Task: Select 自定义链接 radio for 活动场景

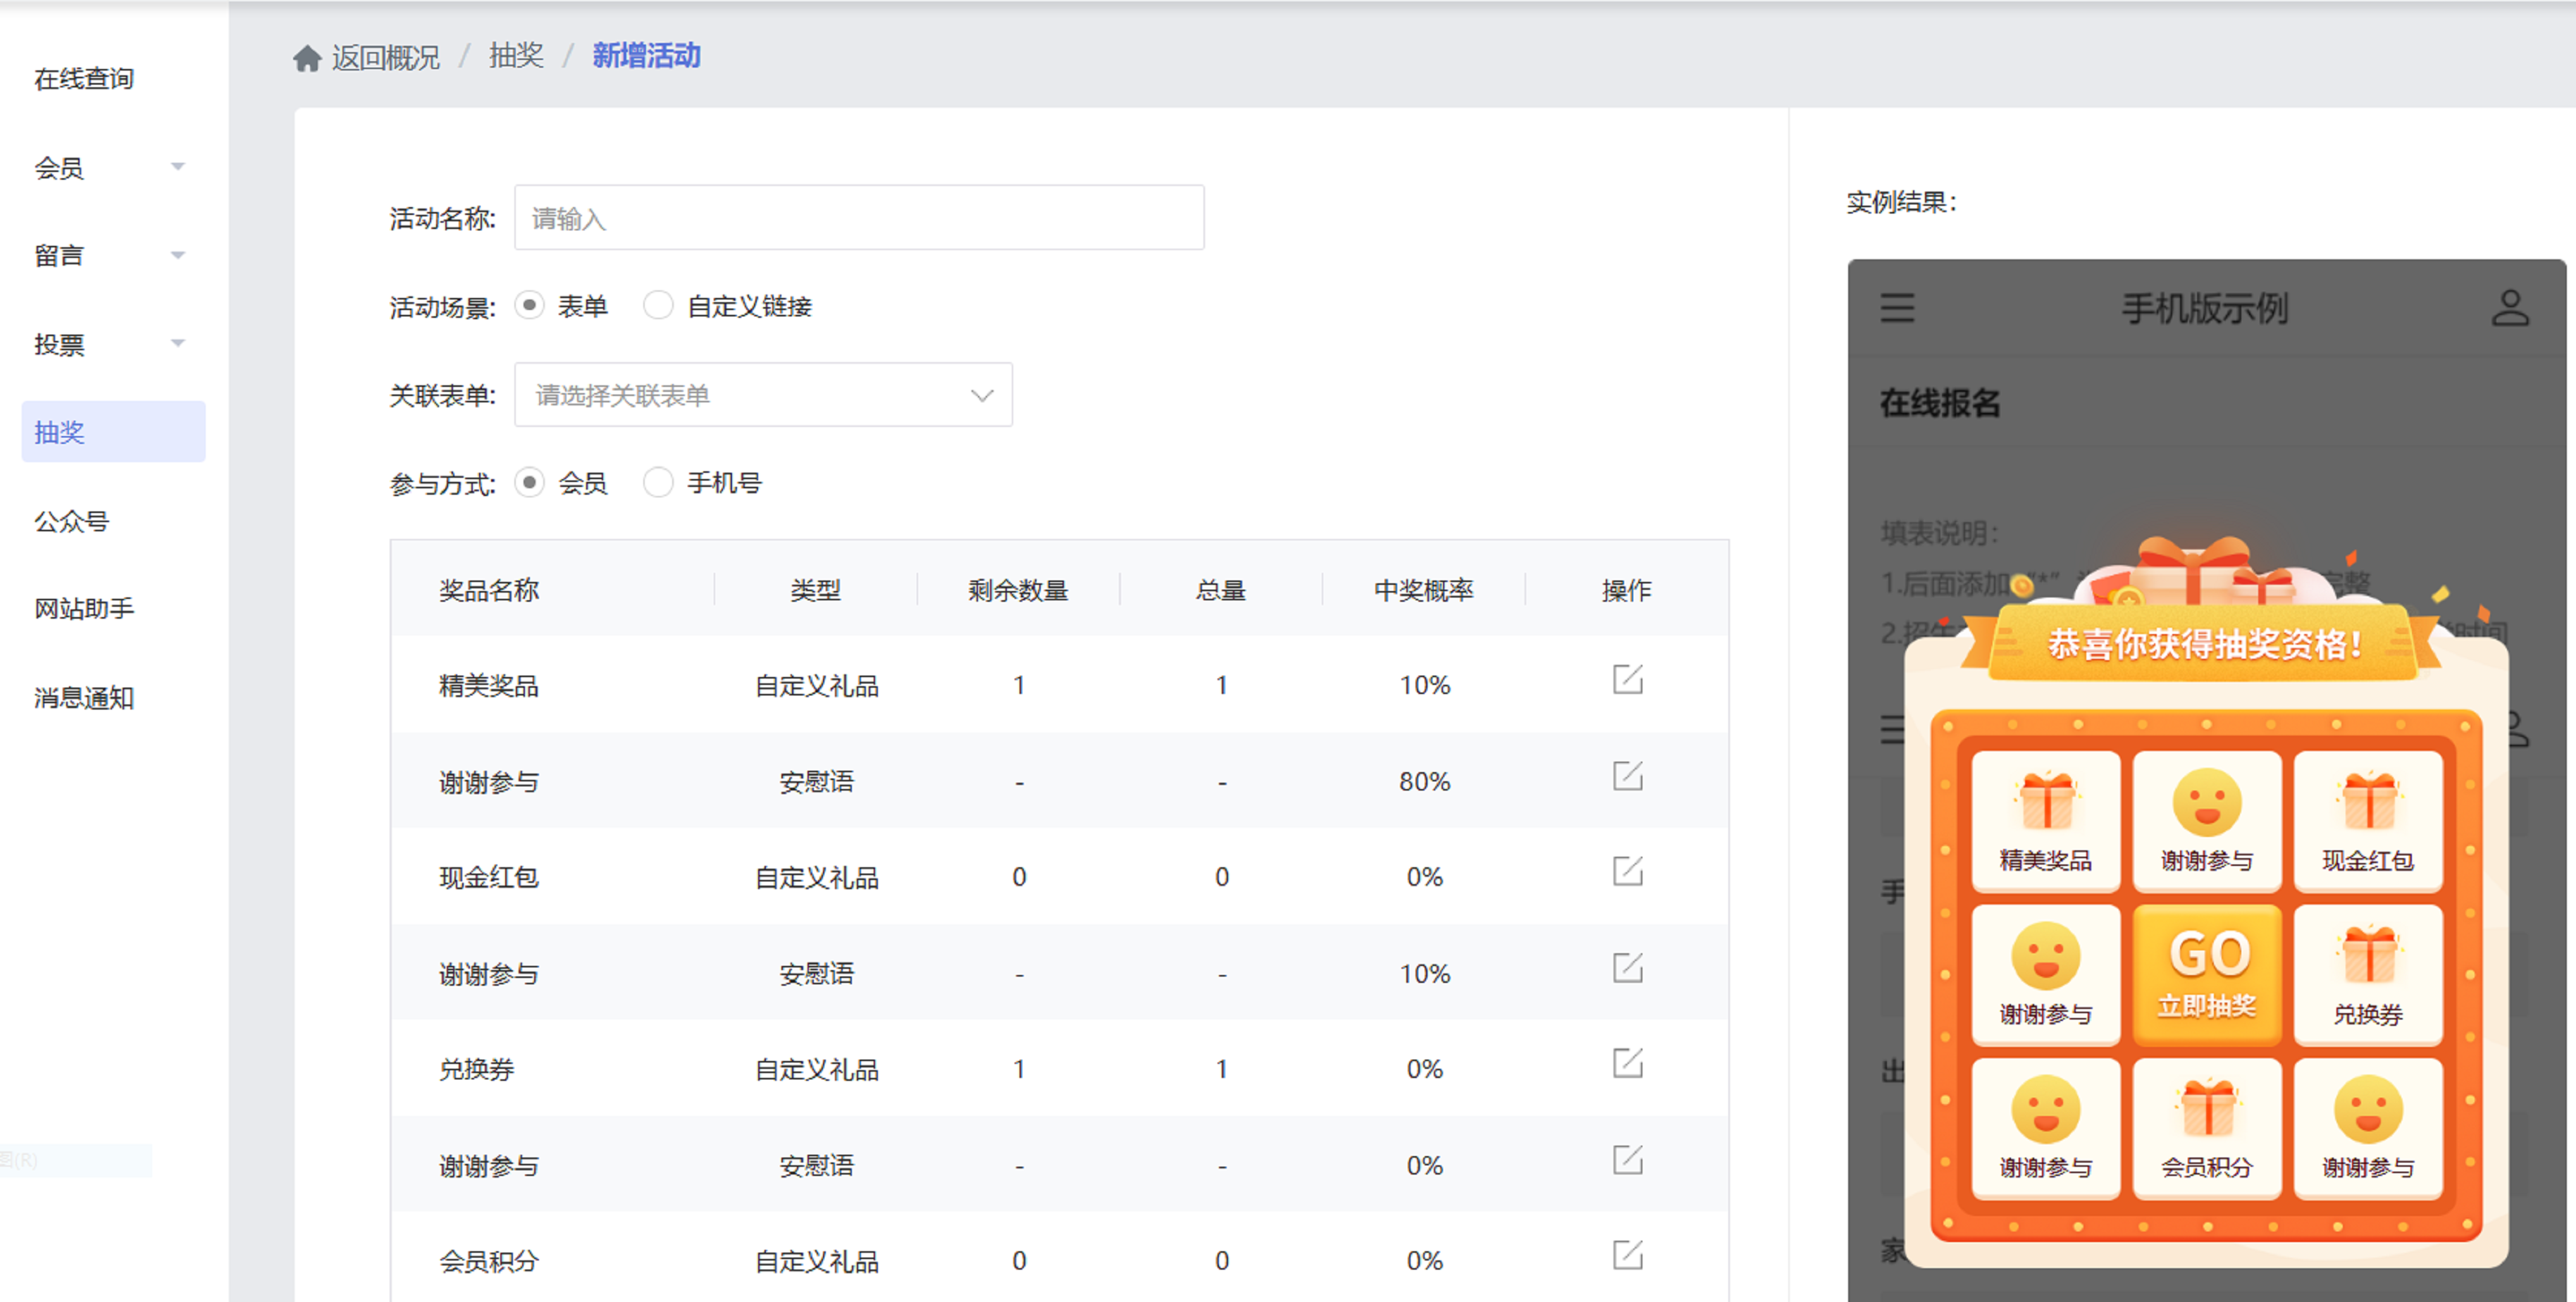Action: 658,305
